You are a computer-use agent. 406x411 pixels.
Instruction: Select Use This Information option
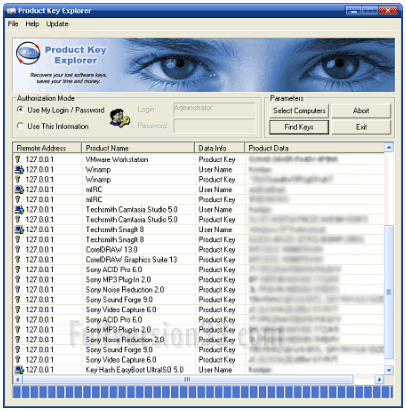click(53, 126)
